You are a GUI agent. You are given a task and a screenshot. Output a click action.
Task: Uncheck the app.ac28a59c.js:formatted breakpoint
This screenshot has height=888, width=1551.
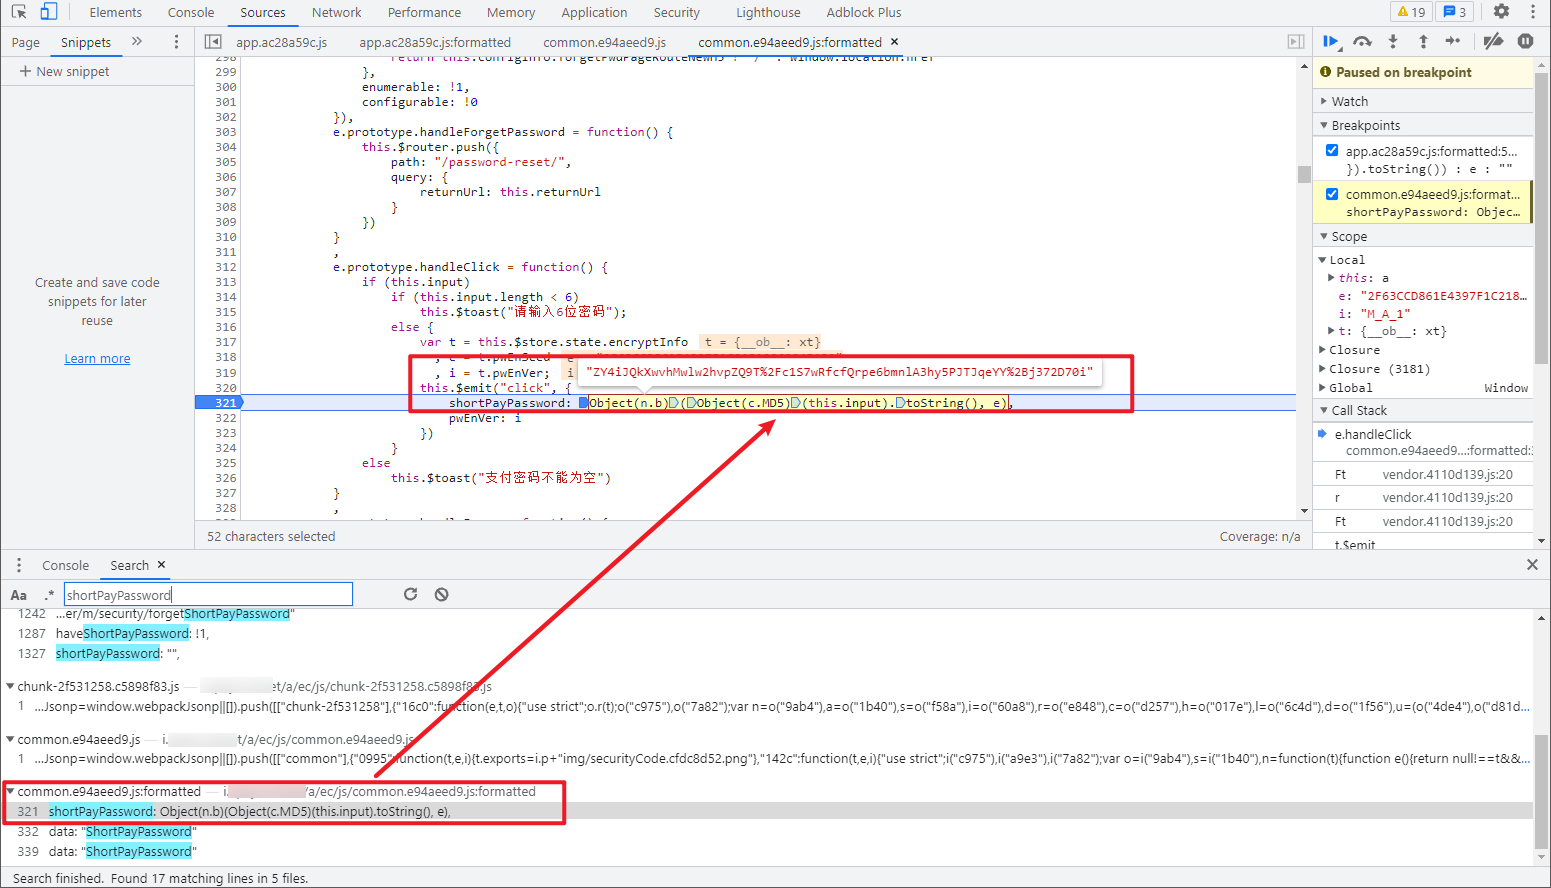point(1332,151)
